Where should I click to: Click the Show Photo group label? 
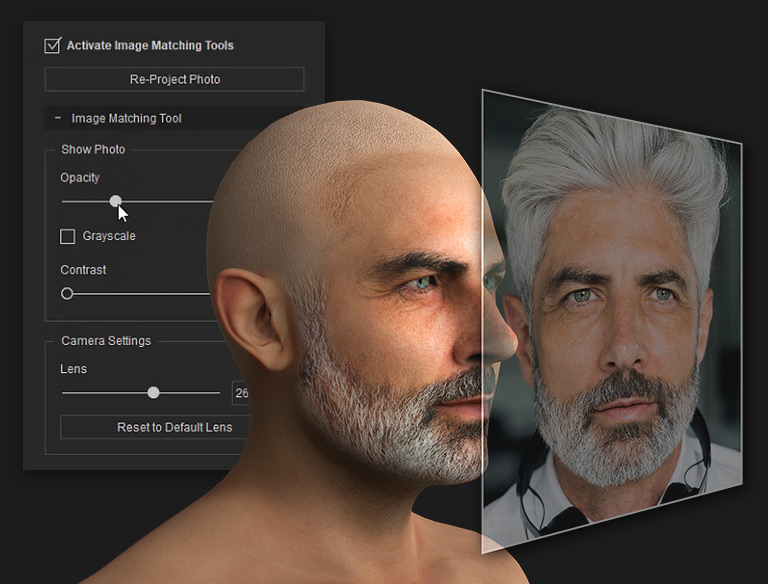click(93, 149)
